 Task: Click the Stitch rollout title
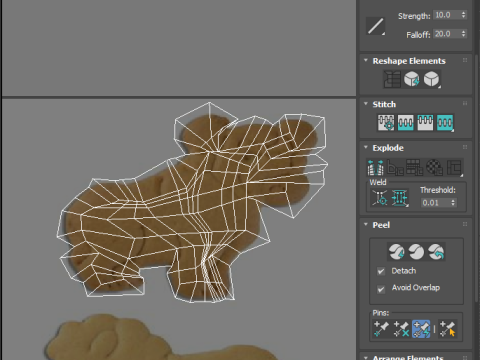coord(384,104)
